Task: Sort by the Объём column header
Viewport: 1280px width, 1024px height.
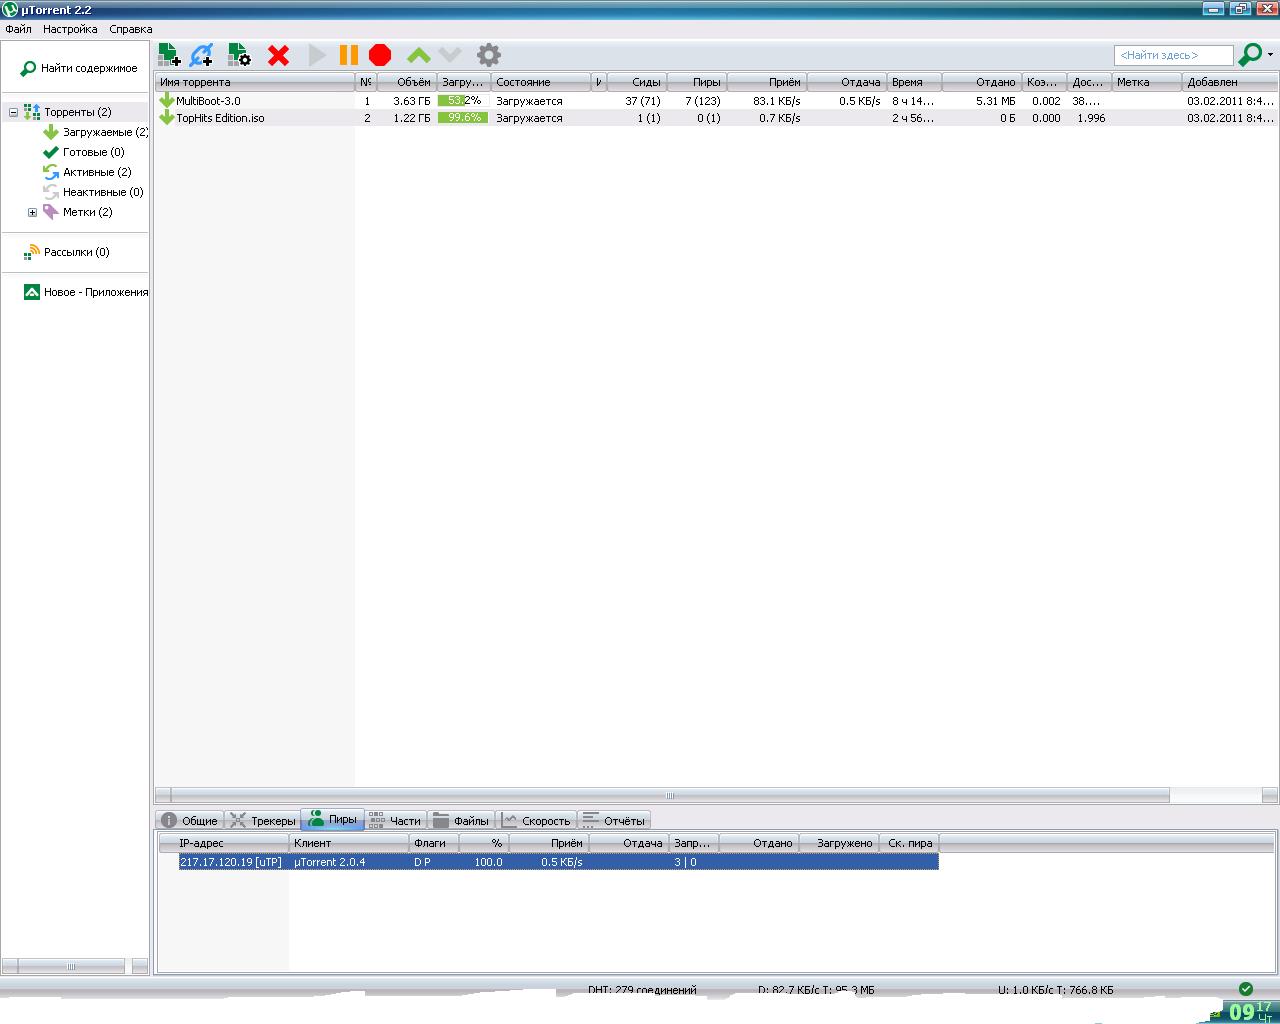Action: pos(407,82)
